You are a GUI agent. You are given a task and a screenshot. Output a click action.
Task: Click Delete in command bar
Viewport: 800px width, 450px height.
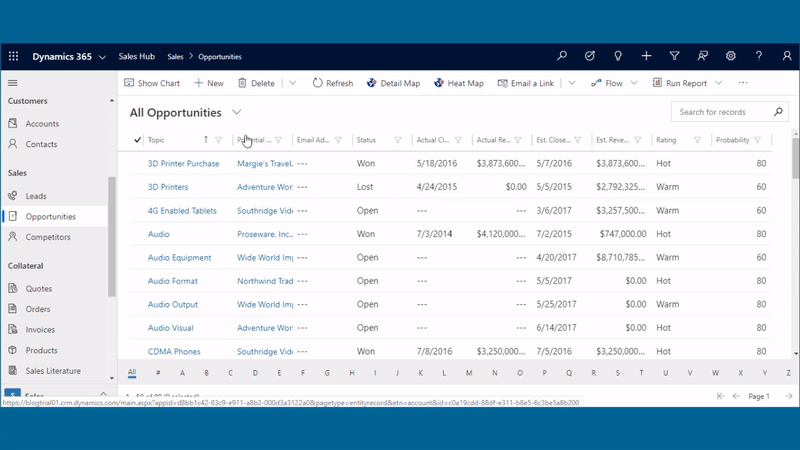pyautogui.click(x=256, y=83)
